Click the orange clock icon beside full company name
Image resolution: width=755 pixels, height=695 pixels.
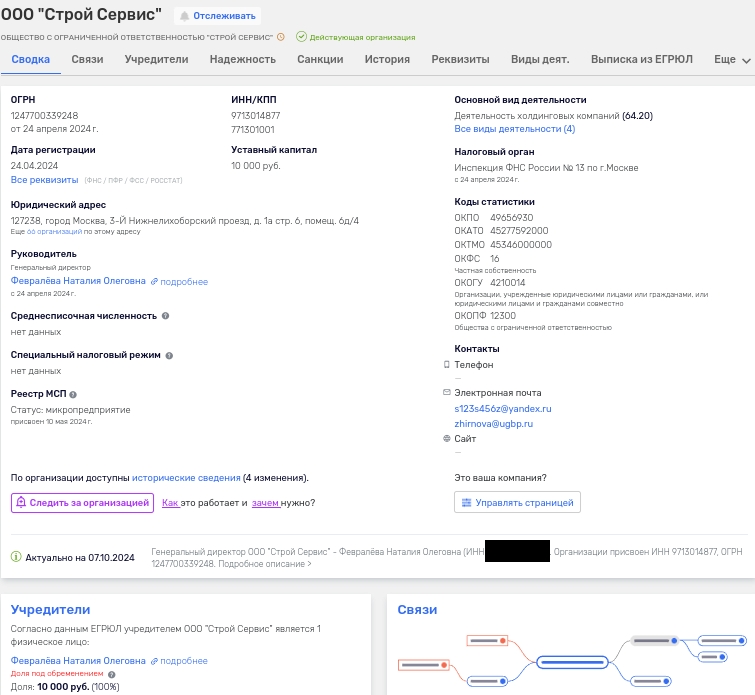281,37
